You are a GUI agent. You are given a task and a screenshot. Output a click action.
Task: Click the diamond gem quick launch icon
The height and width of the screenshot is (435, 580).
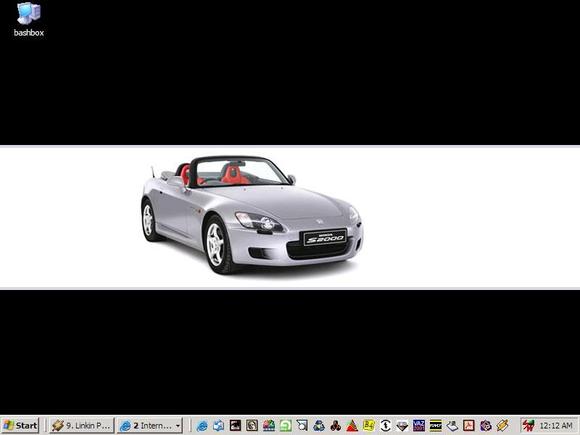[x=402, y=426]
